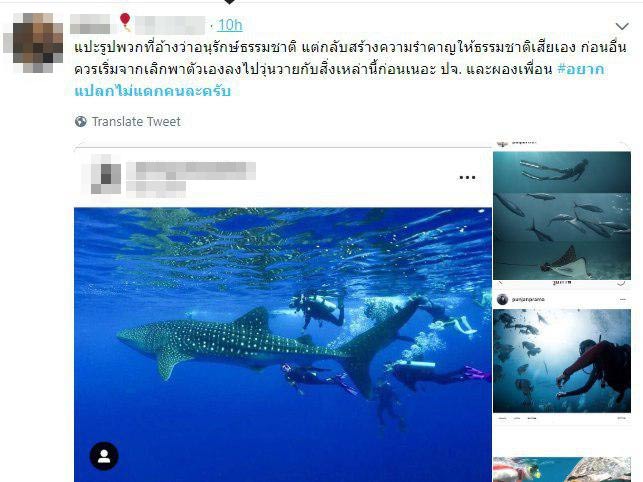This screenshot has width=643, height=482.
Task: Click the red balloon emoji beside the username
Action: click(x=125, y=22)
